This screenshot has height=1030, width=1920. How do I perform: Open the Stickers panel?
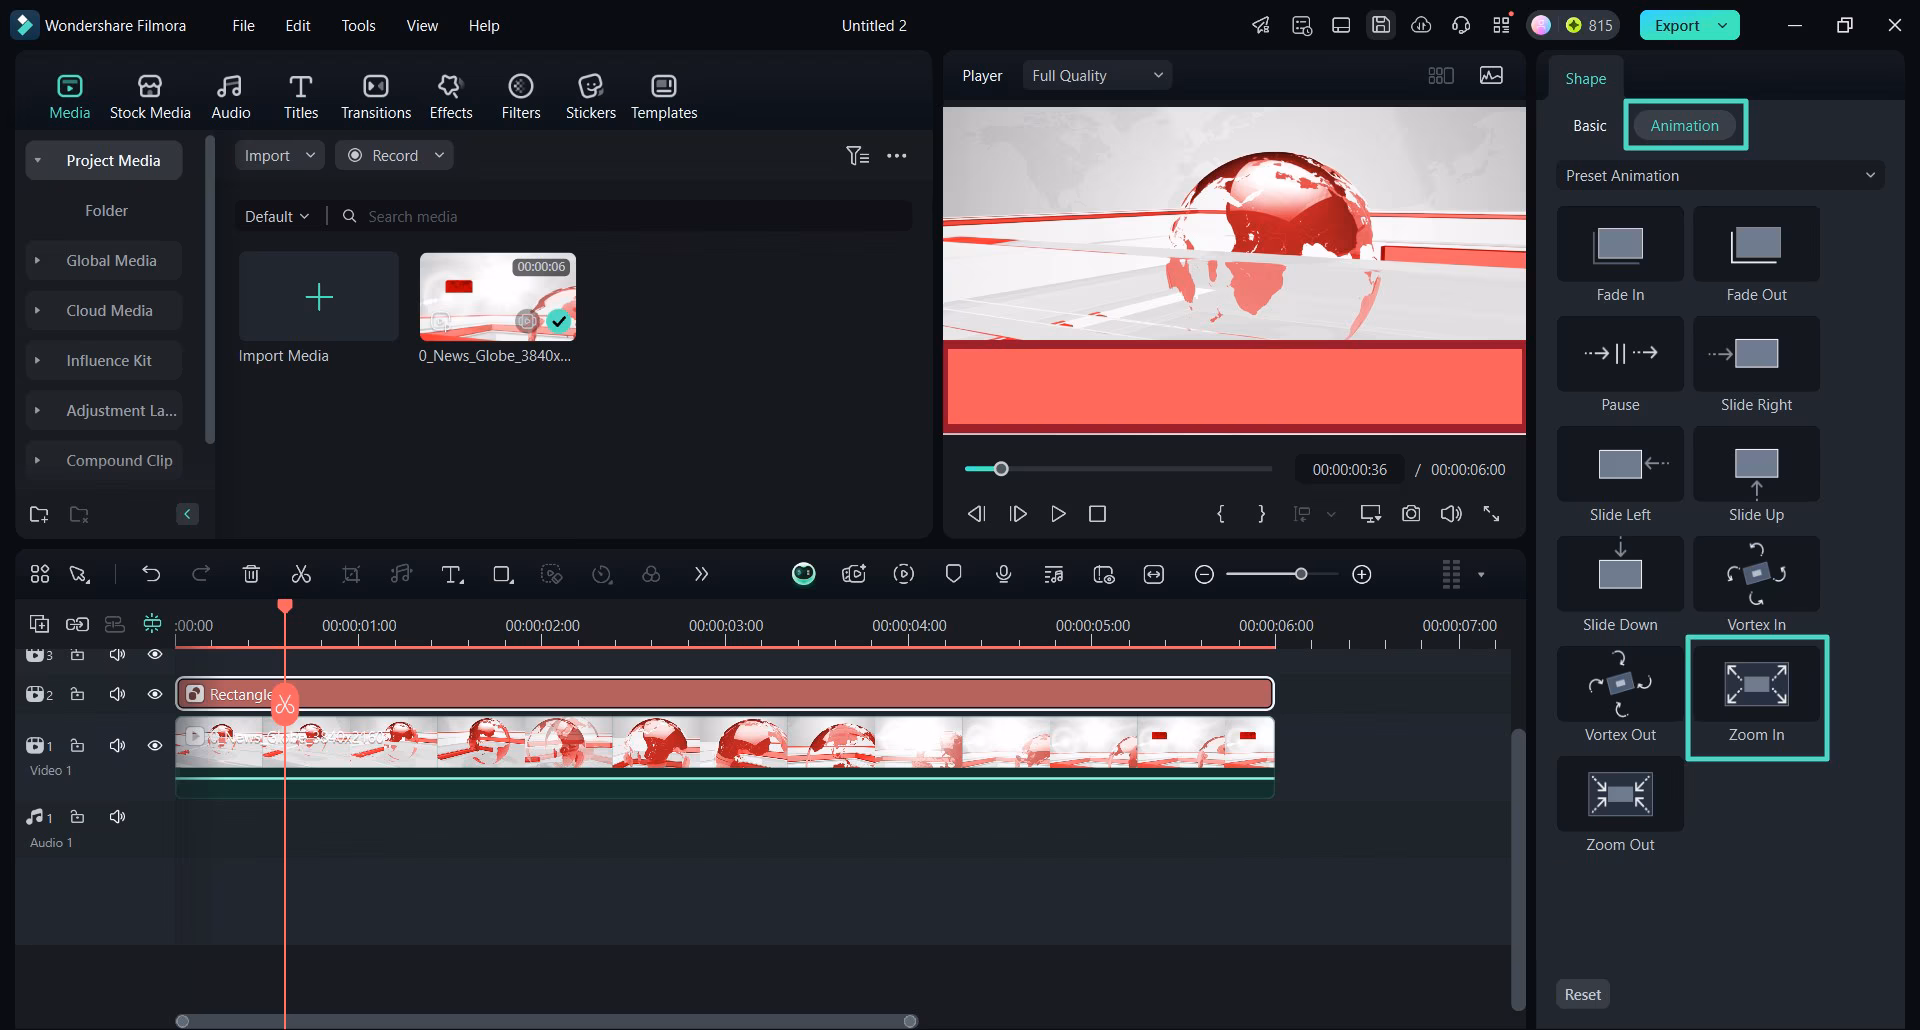pyautogui.click(x=590, y=97)
